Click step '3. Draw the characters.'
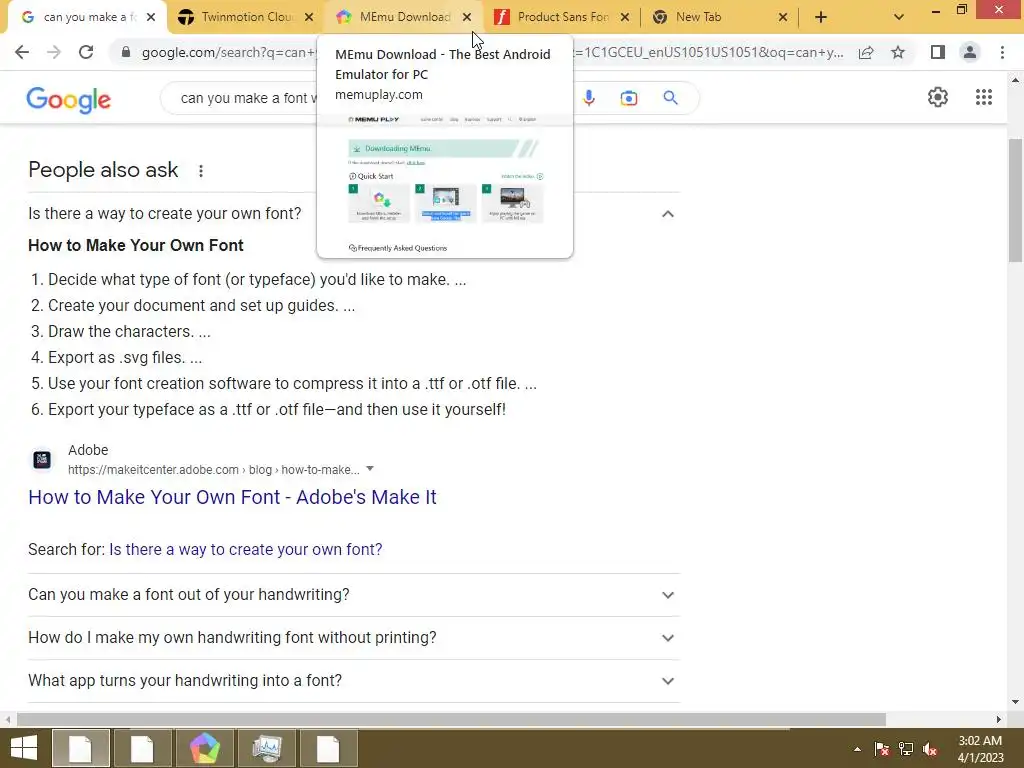The width and height of the screenshot is (1024, 768). click(120, 331)
